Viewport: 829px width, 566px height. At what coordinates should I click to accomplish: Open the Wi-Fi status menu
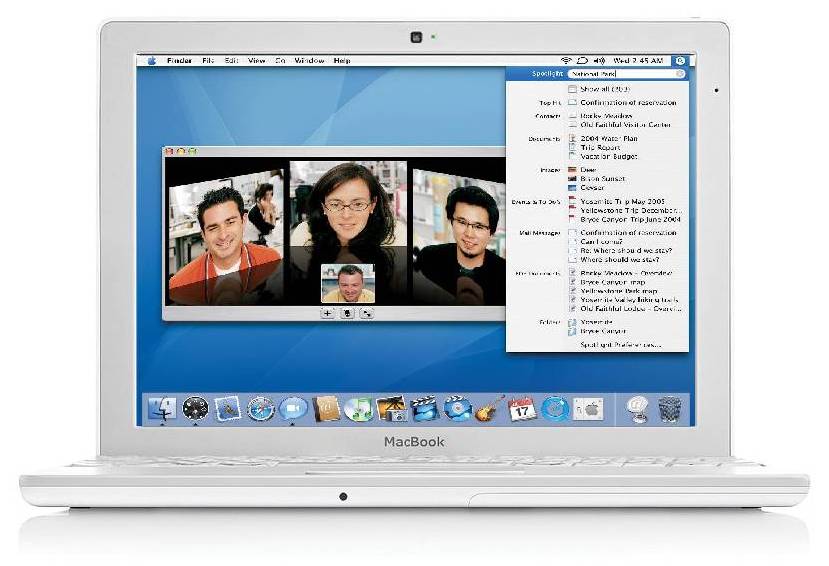pos(566,61)
